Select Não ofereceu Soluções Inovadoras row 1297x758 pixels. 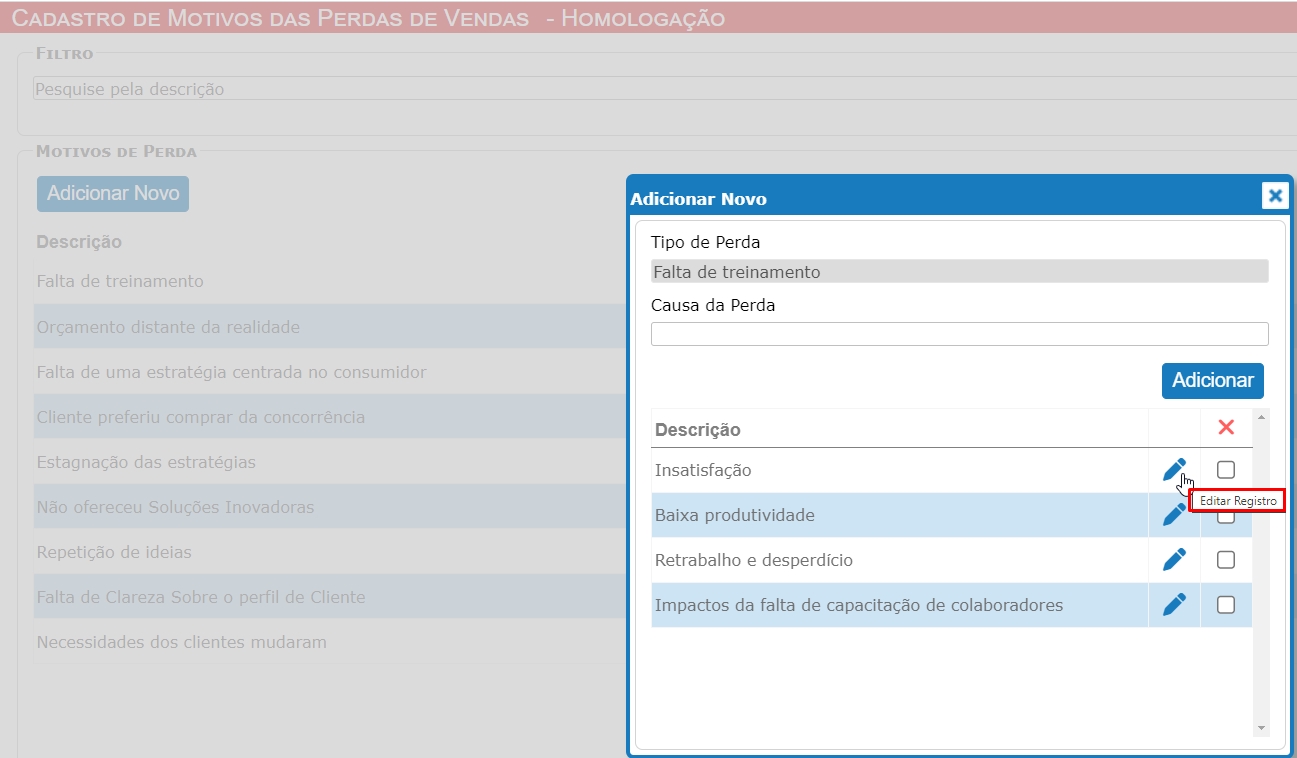330,507
